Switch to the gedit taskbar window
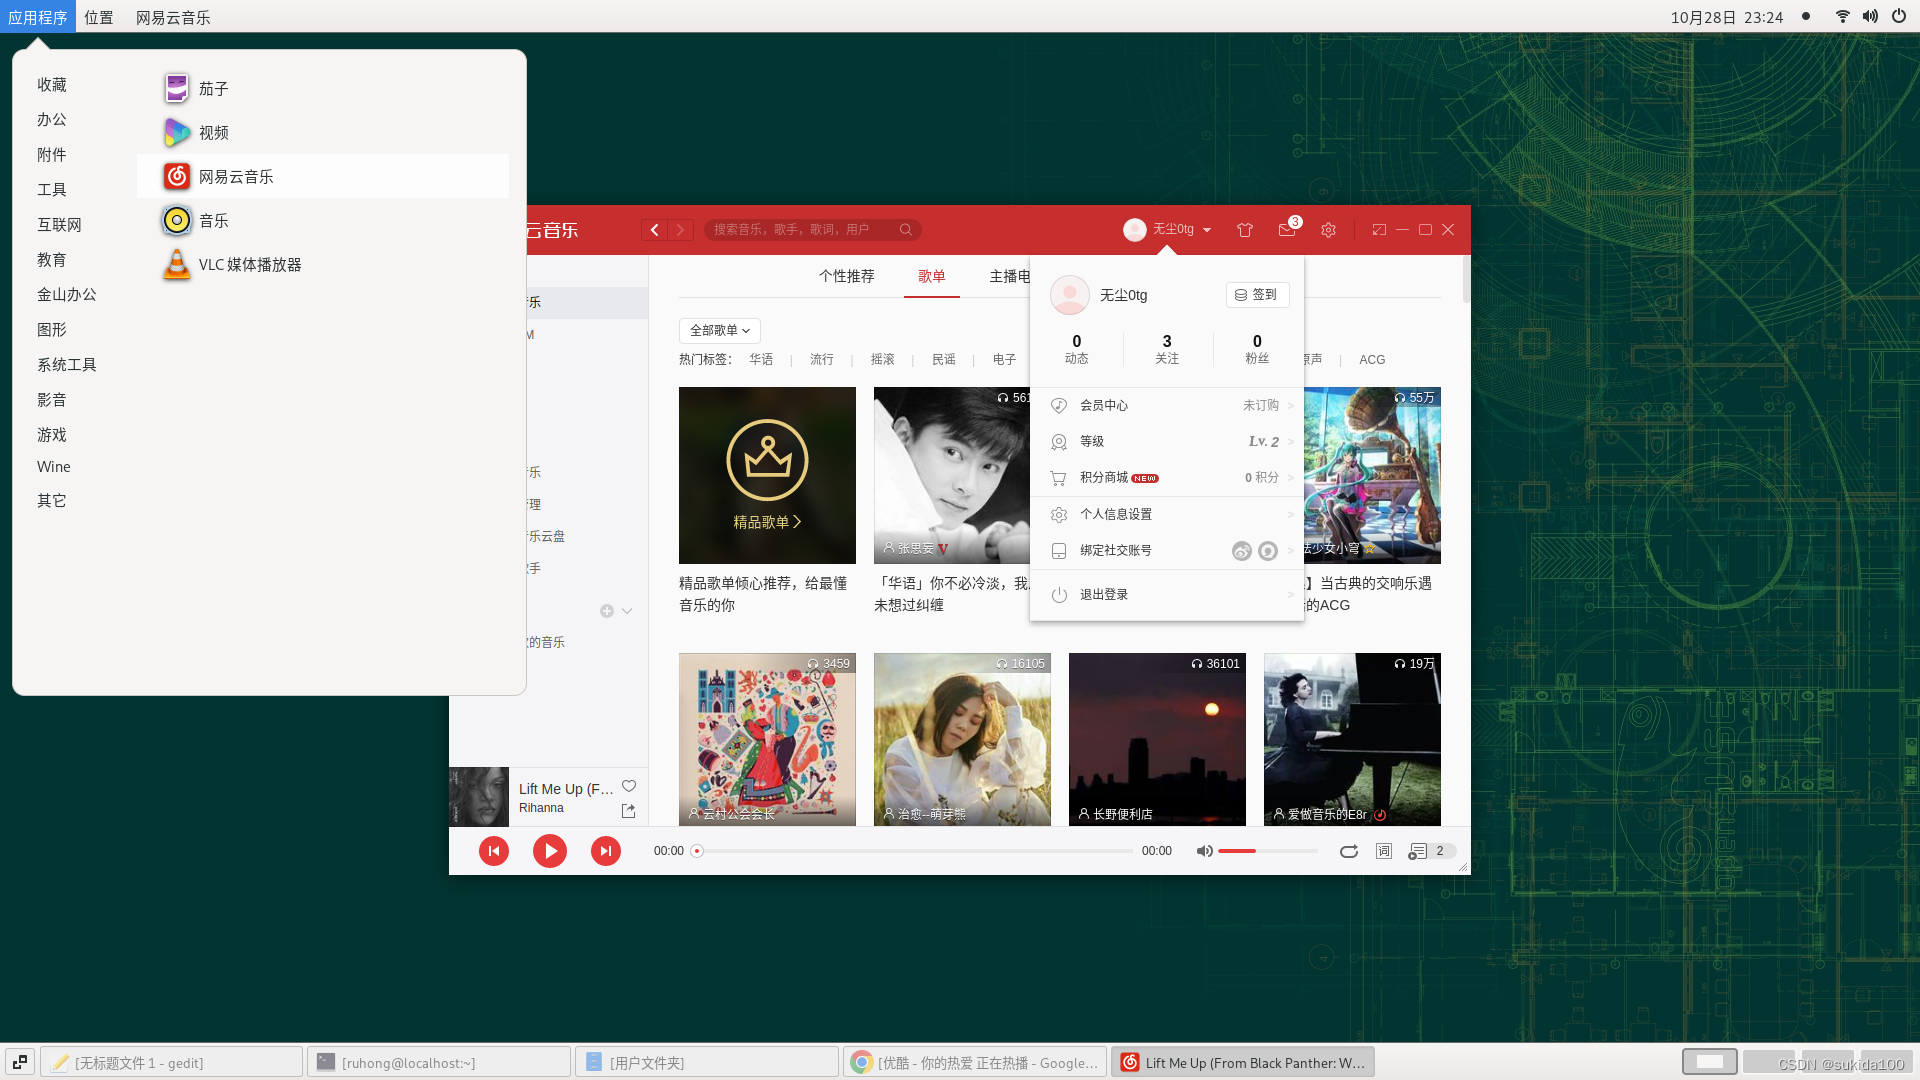Screen dimensions: 1920x1080 click(171, 1062)
